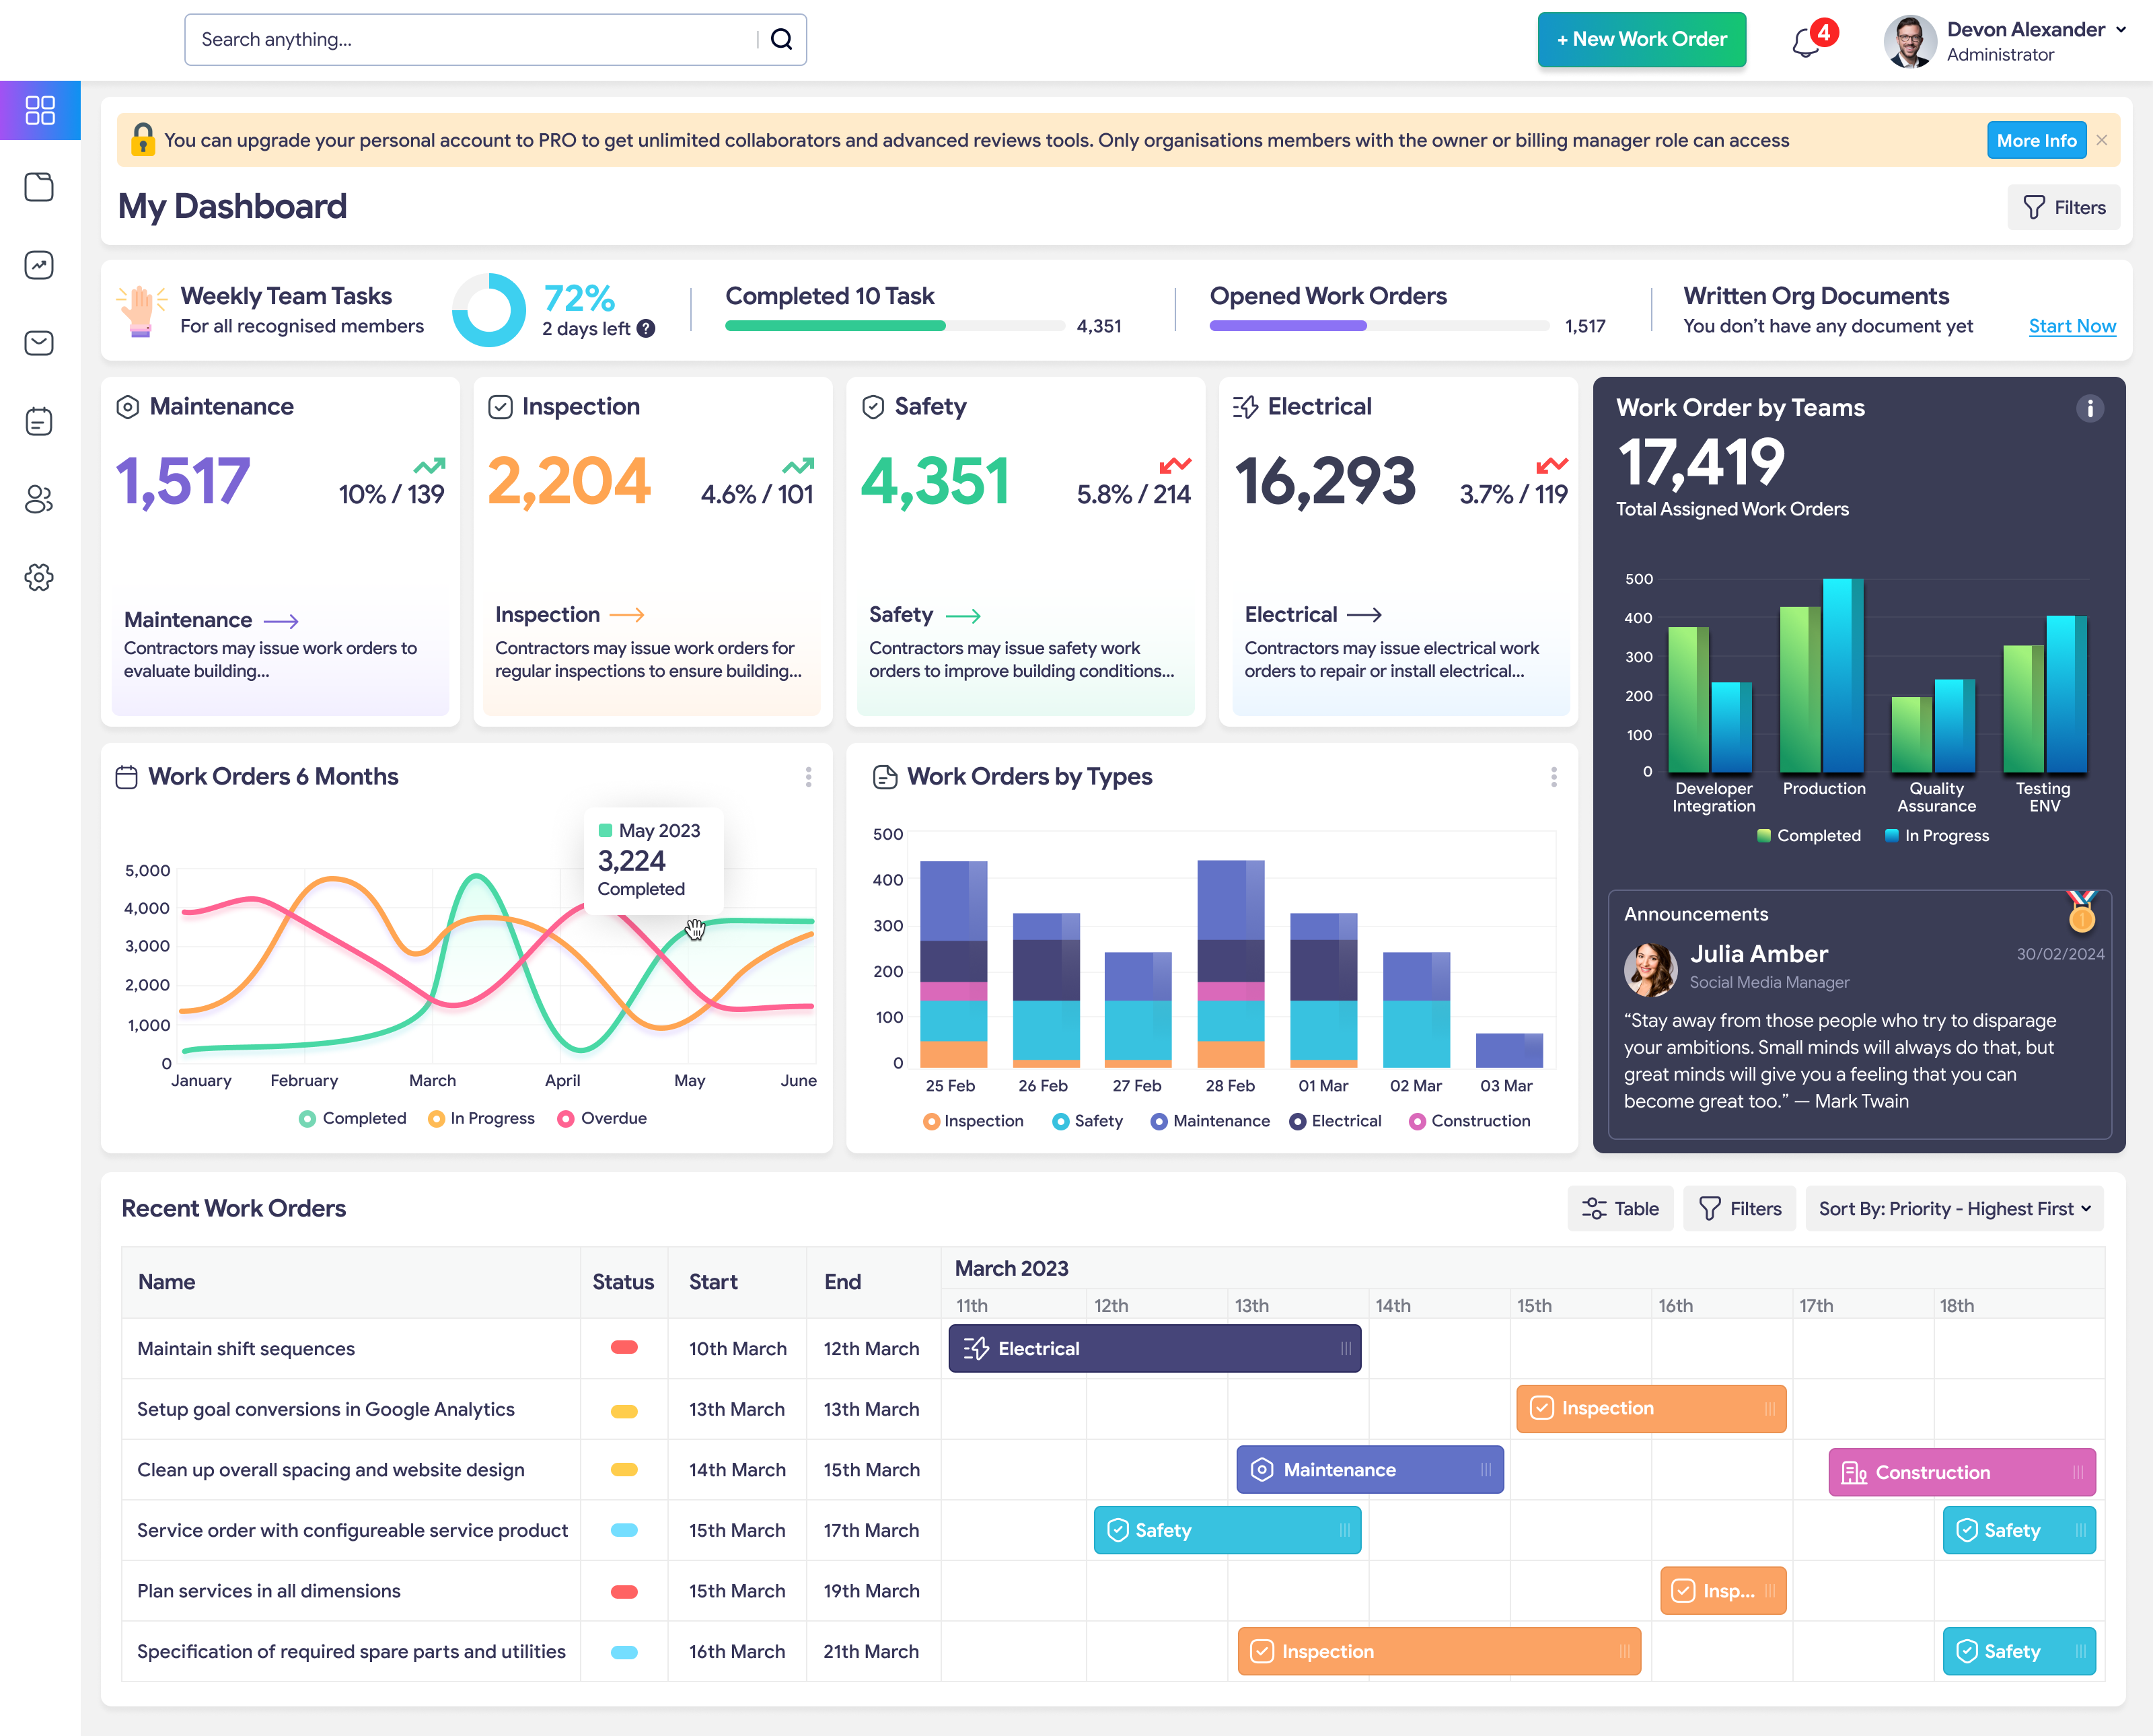
Task: Click the 'Maintain shift sequences' row name
Action: [246, 1348]
